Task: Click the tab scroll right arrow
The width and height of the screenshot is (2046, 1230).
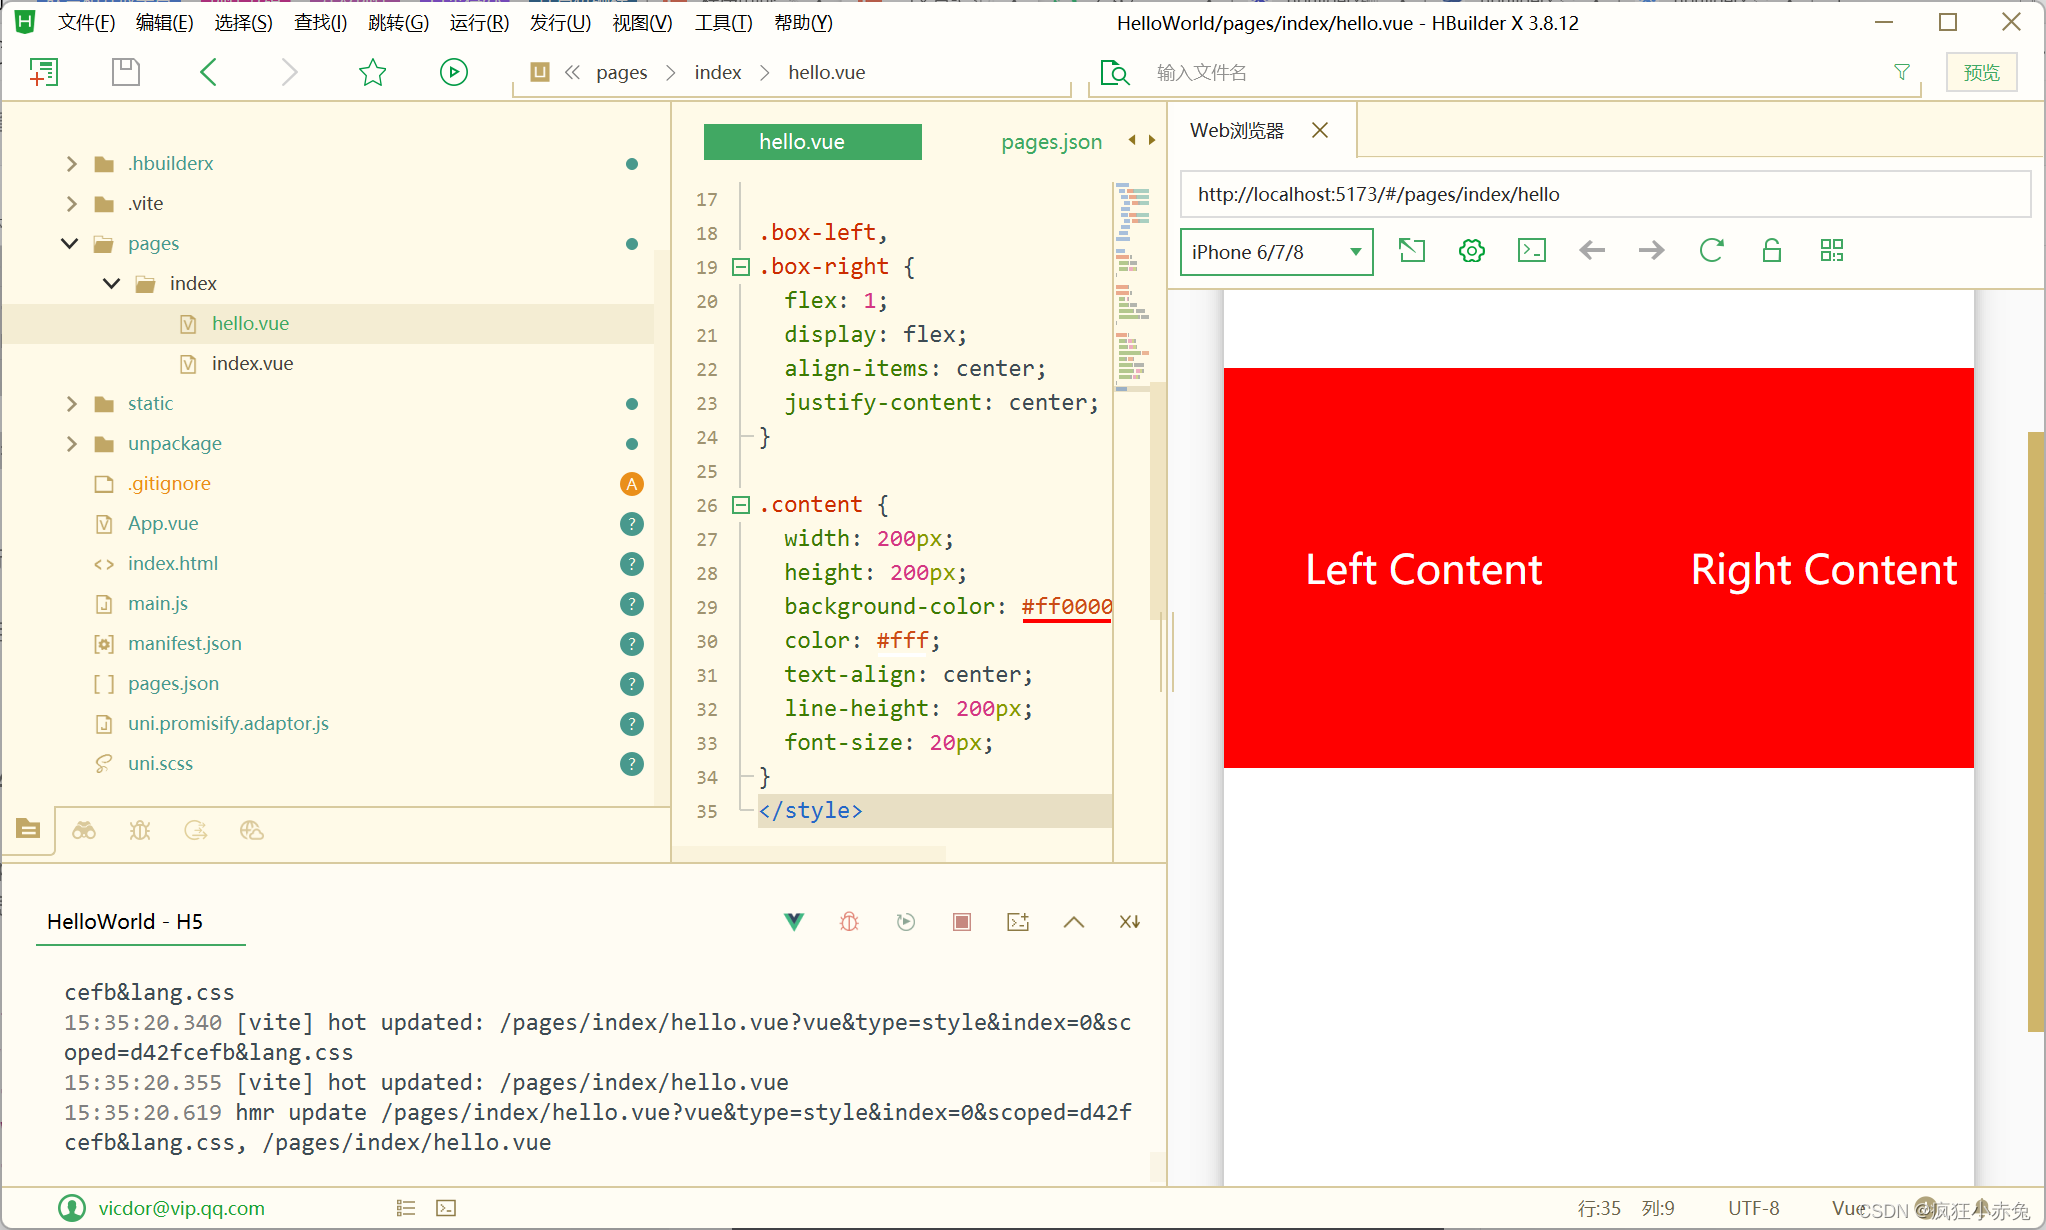Action: point(1152,140)
